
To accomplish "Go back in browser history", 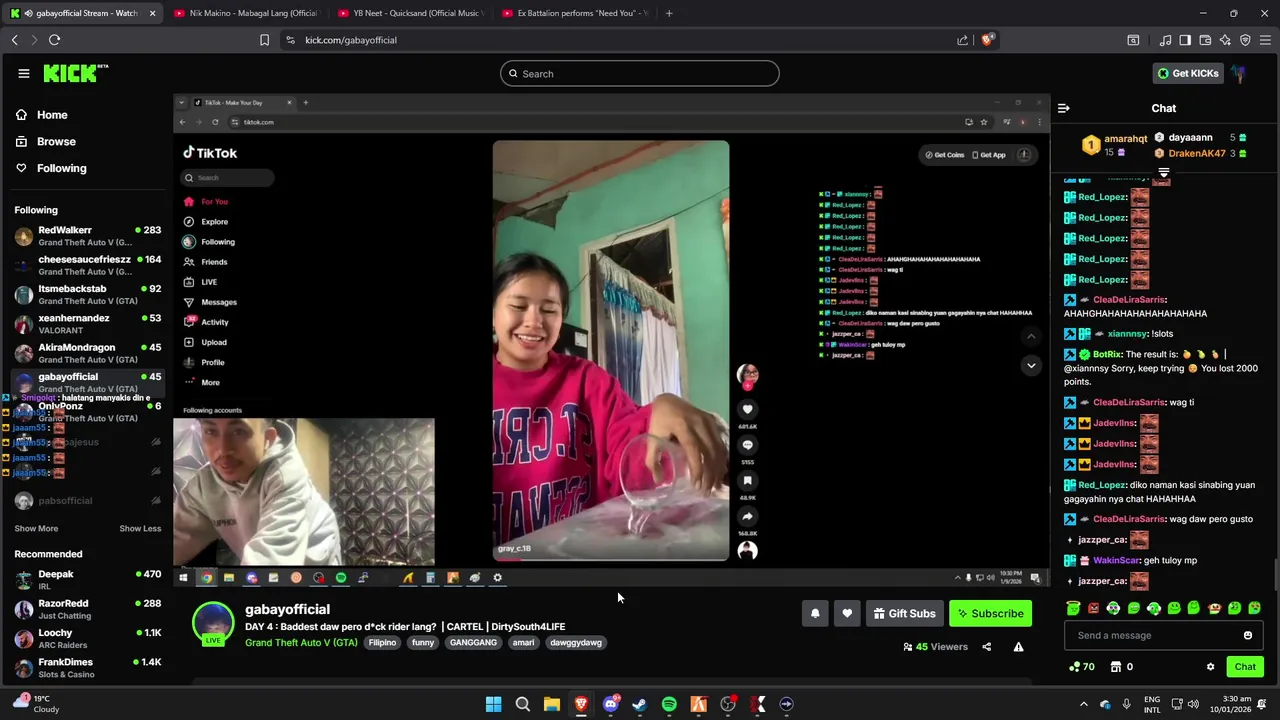I will pyautogui.click(x=14, y=40).
